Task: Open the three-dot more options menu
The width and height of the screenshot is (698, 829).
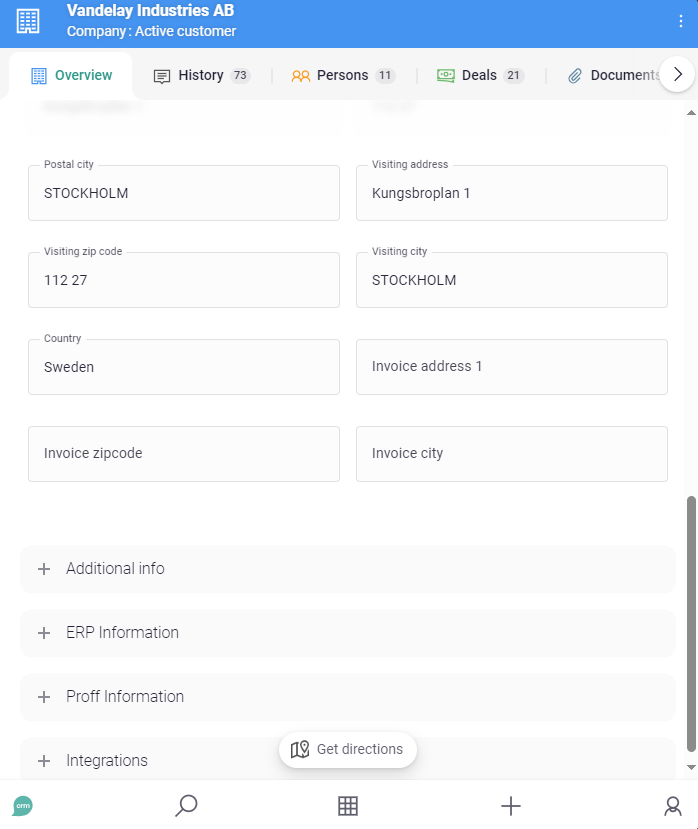Action: point(681,21)
